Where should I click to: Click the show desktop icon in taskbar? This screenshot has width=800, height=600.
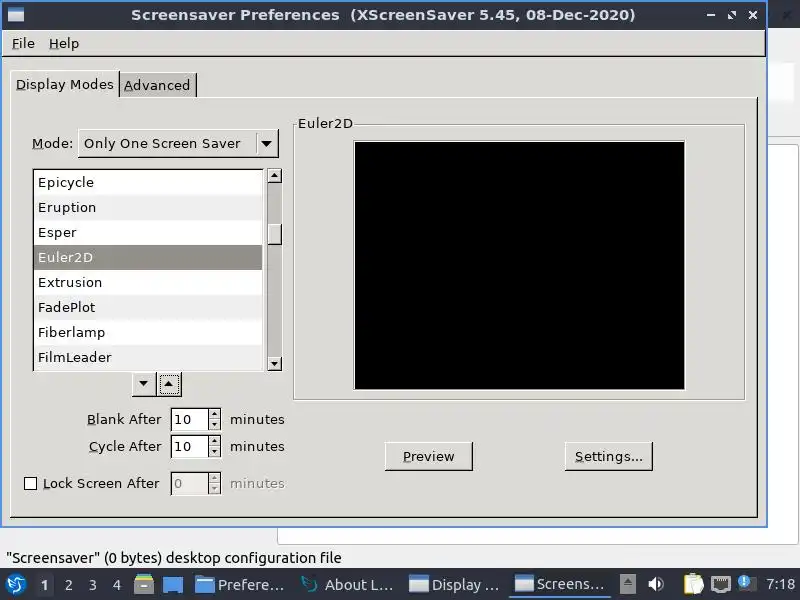(x=173, y=585)
